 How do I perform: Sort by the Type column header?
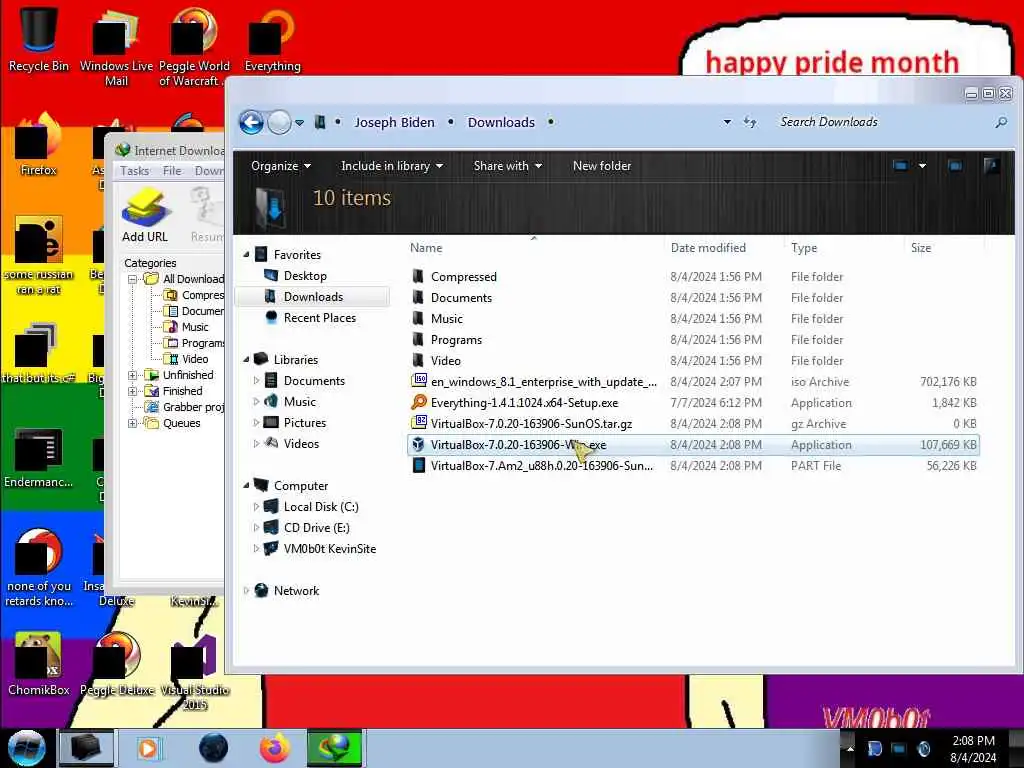coord(804,248)
